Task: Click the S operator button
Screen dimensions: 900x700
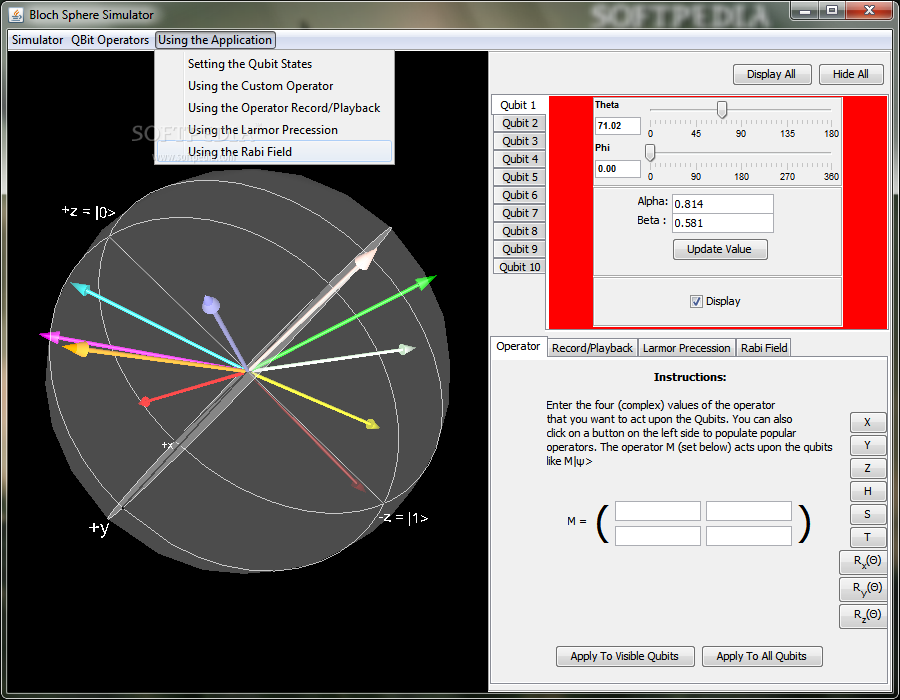Action: 867,514
